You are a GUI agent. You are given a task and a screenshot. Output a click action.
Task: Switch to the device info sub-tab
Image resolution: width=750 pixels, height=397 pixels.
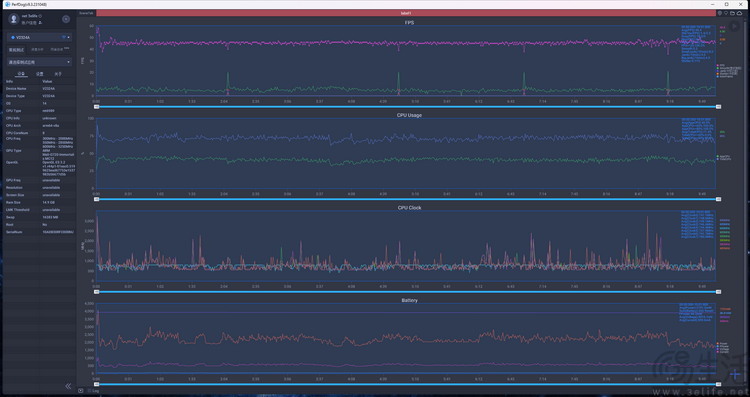21,74
